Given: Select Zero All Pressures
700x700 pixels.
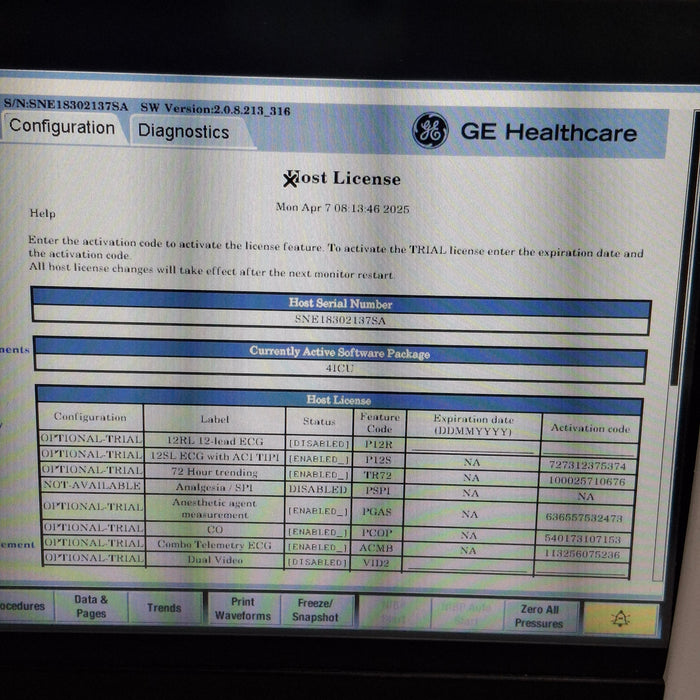Looking at the screenshot, I should coord(539,616).
